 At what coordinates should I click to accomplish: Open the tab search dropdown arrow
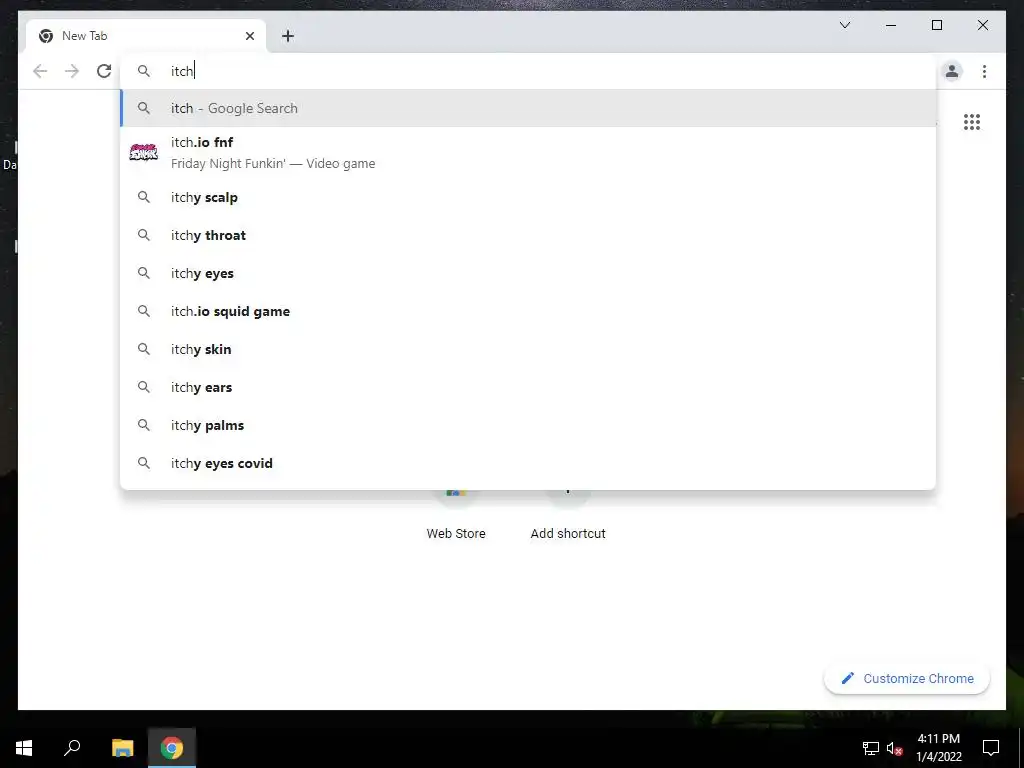pos(844,25)
